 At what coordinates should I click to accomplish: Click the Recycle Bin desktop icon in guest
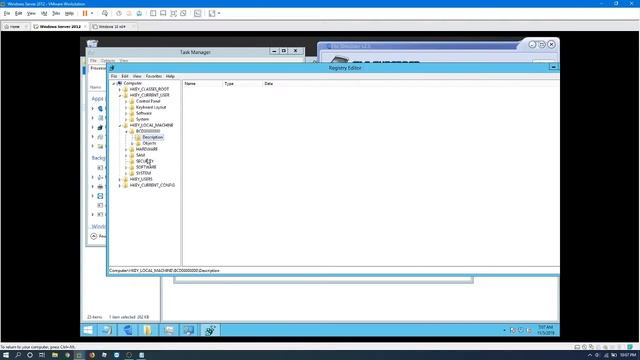click(x=92, y=43)
